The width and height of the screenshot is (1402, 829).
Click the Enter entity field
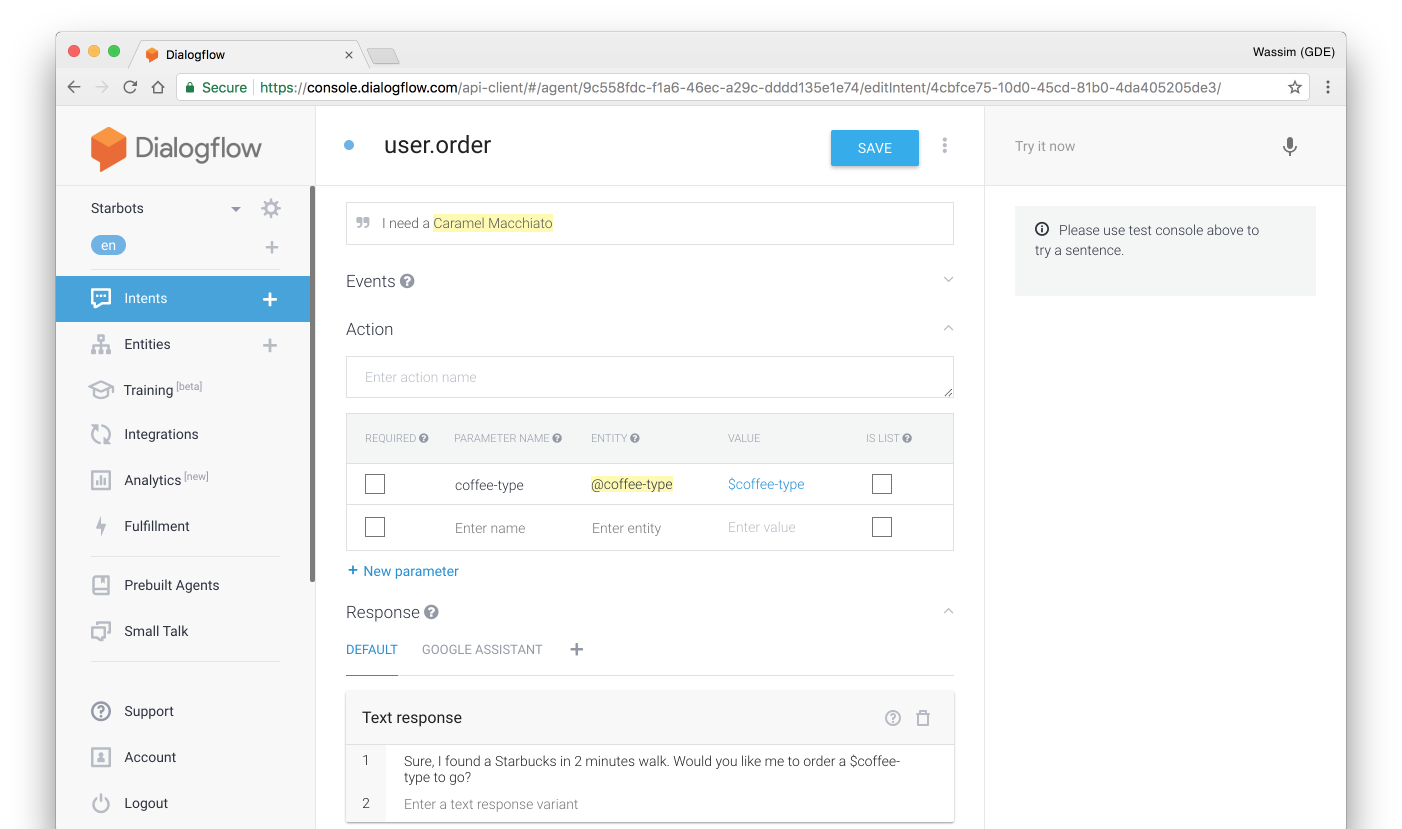(627, 528)
